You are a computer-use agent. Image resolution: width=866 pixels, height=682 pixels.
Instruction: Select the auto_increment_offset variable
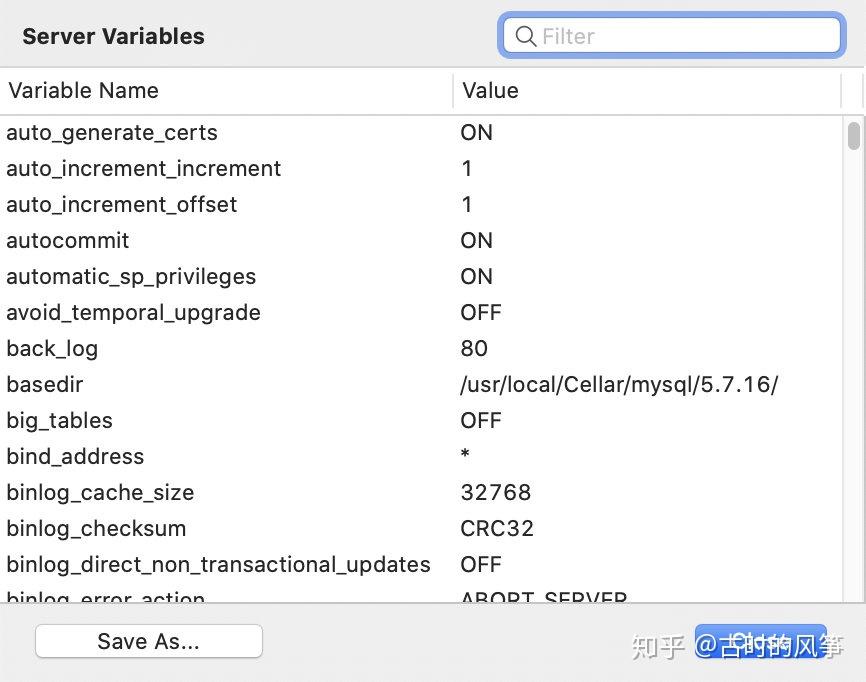pyautogui.click(x=122, y=205)
